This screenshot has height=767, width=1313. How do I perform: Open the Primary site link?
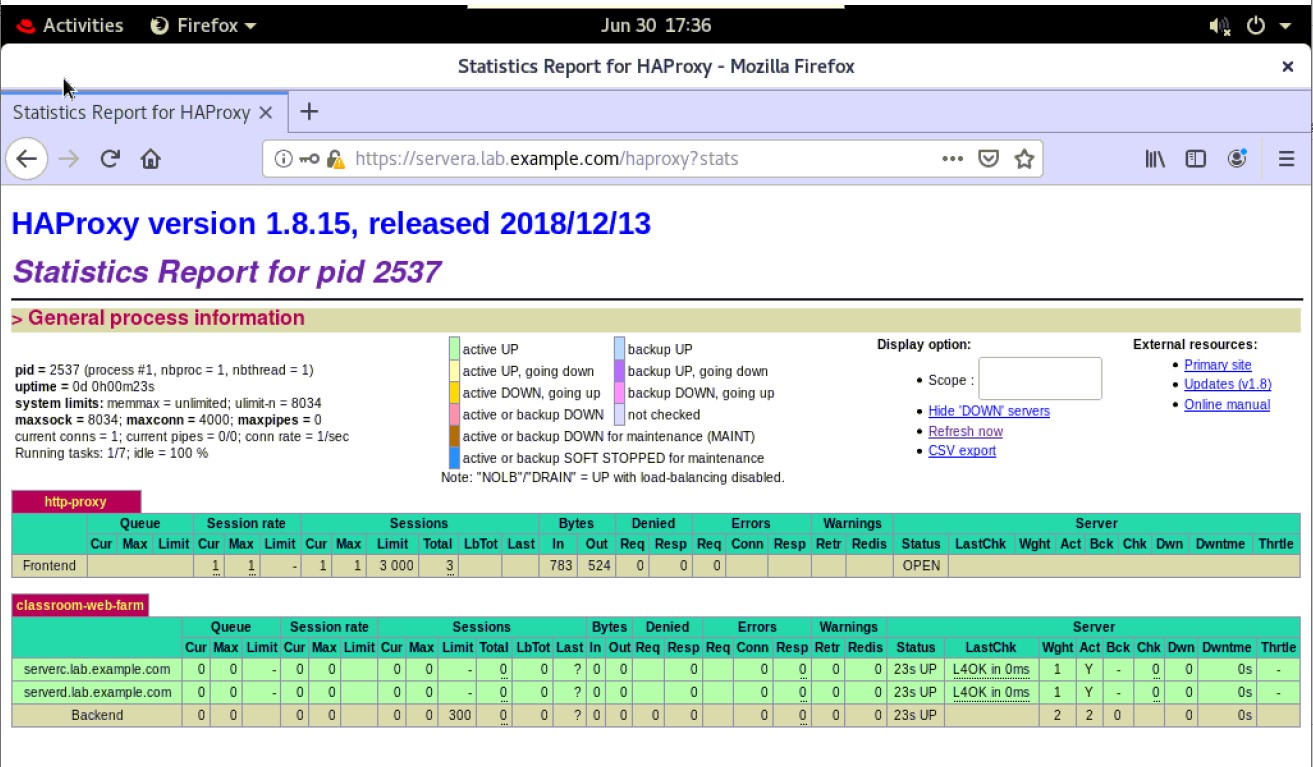pos(1217,365)
